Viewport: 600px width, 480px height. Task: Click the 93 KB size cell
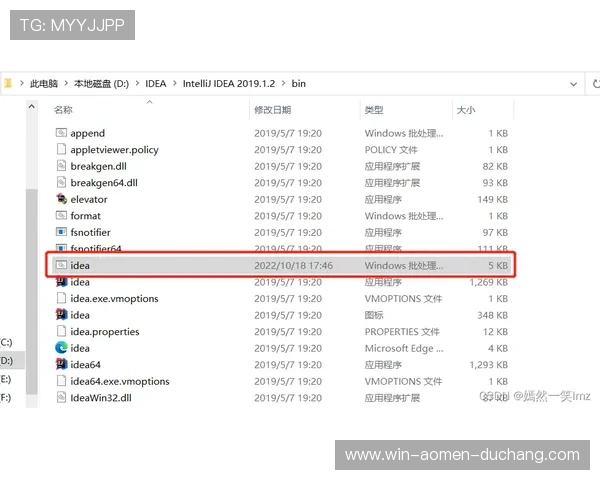(x=495, y=183)
